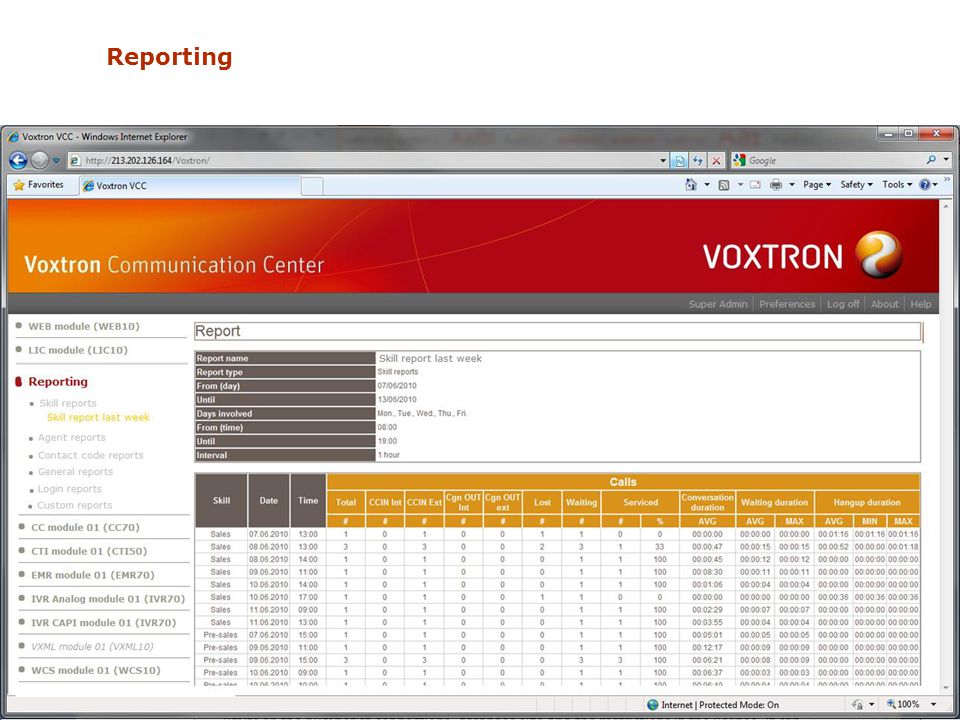
Task: Click the Skill column header
Action: tap(221, 500)
